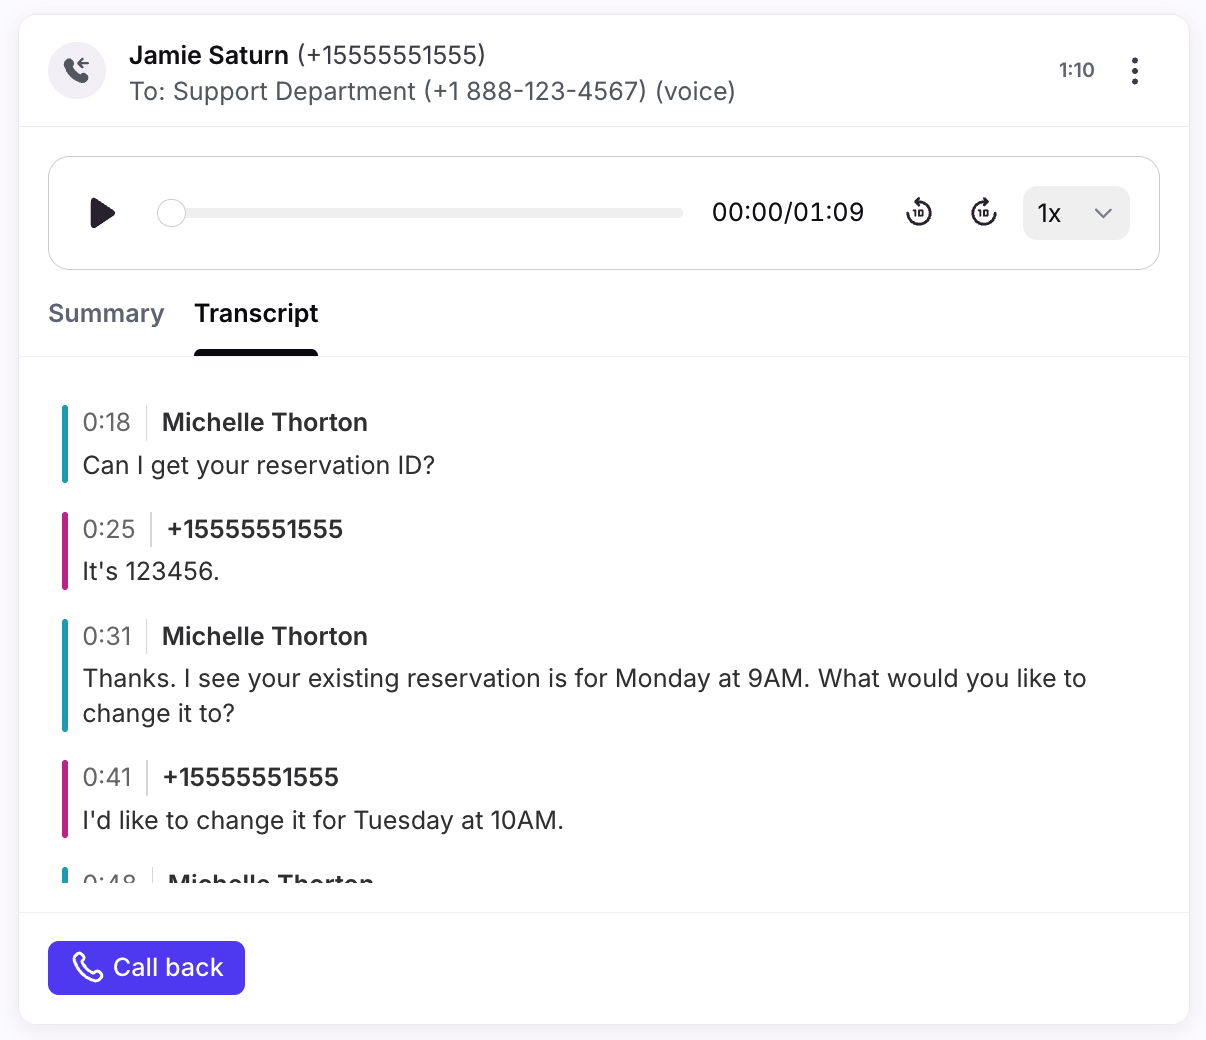Click the incoming call icon beside Jamie Saturn

point(77,70)
